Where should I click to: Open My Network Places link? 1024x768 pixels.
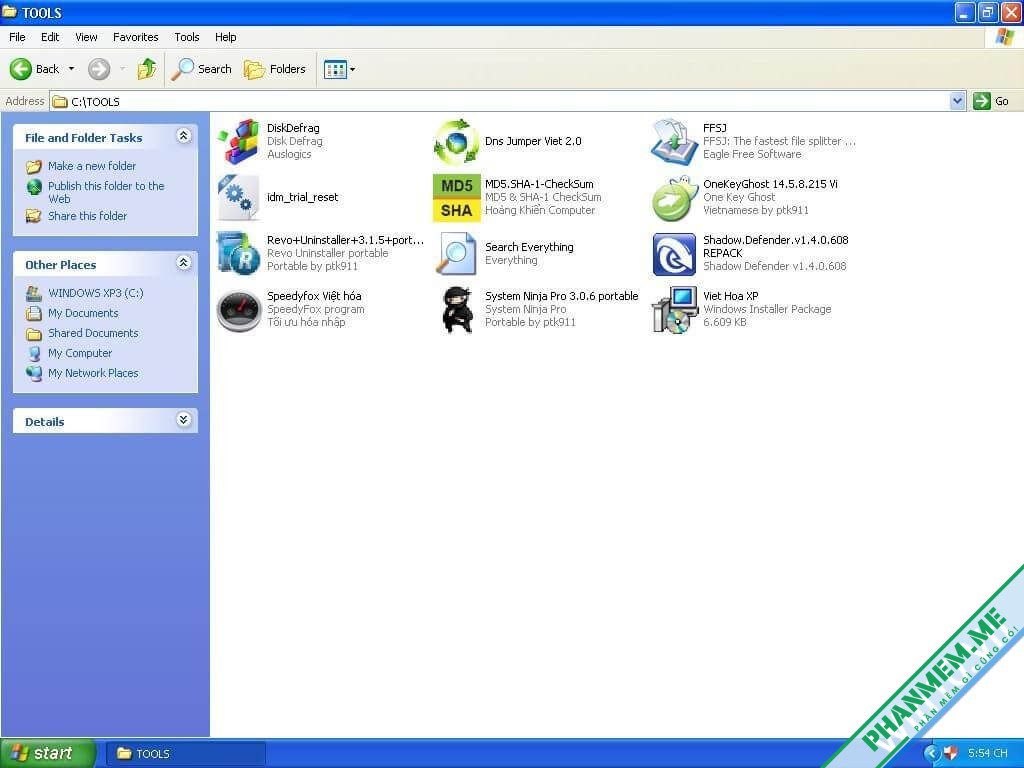pos(93,373)
